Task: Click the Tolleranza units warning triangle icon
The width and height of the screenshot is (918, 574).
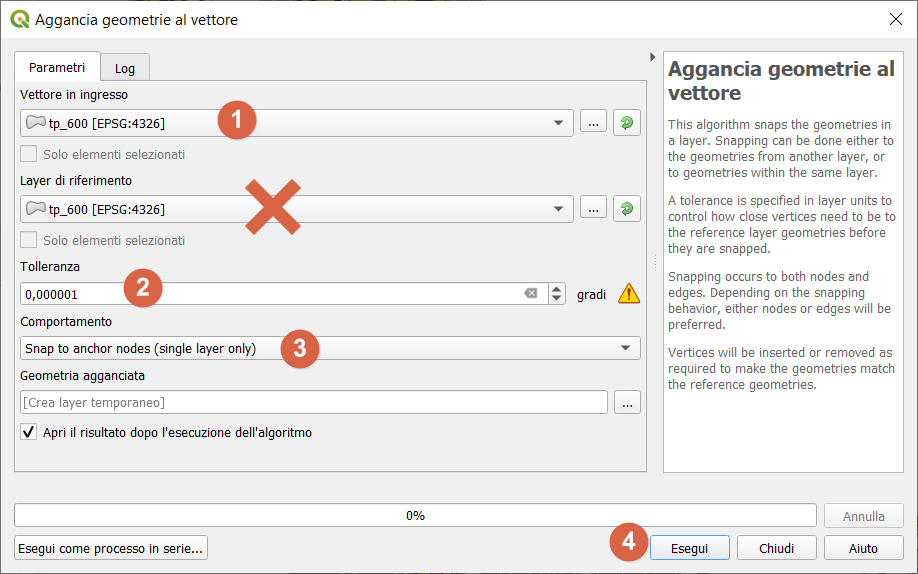Action: coord(629,294)
